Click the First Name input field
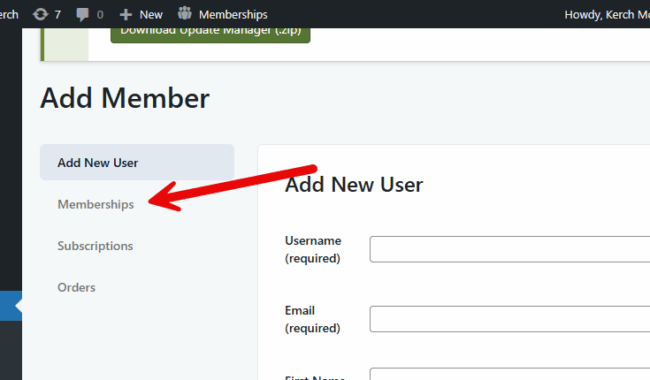The image size is (650, 380). (510, 374)
